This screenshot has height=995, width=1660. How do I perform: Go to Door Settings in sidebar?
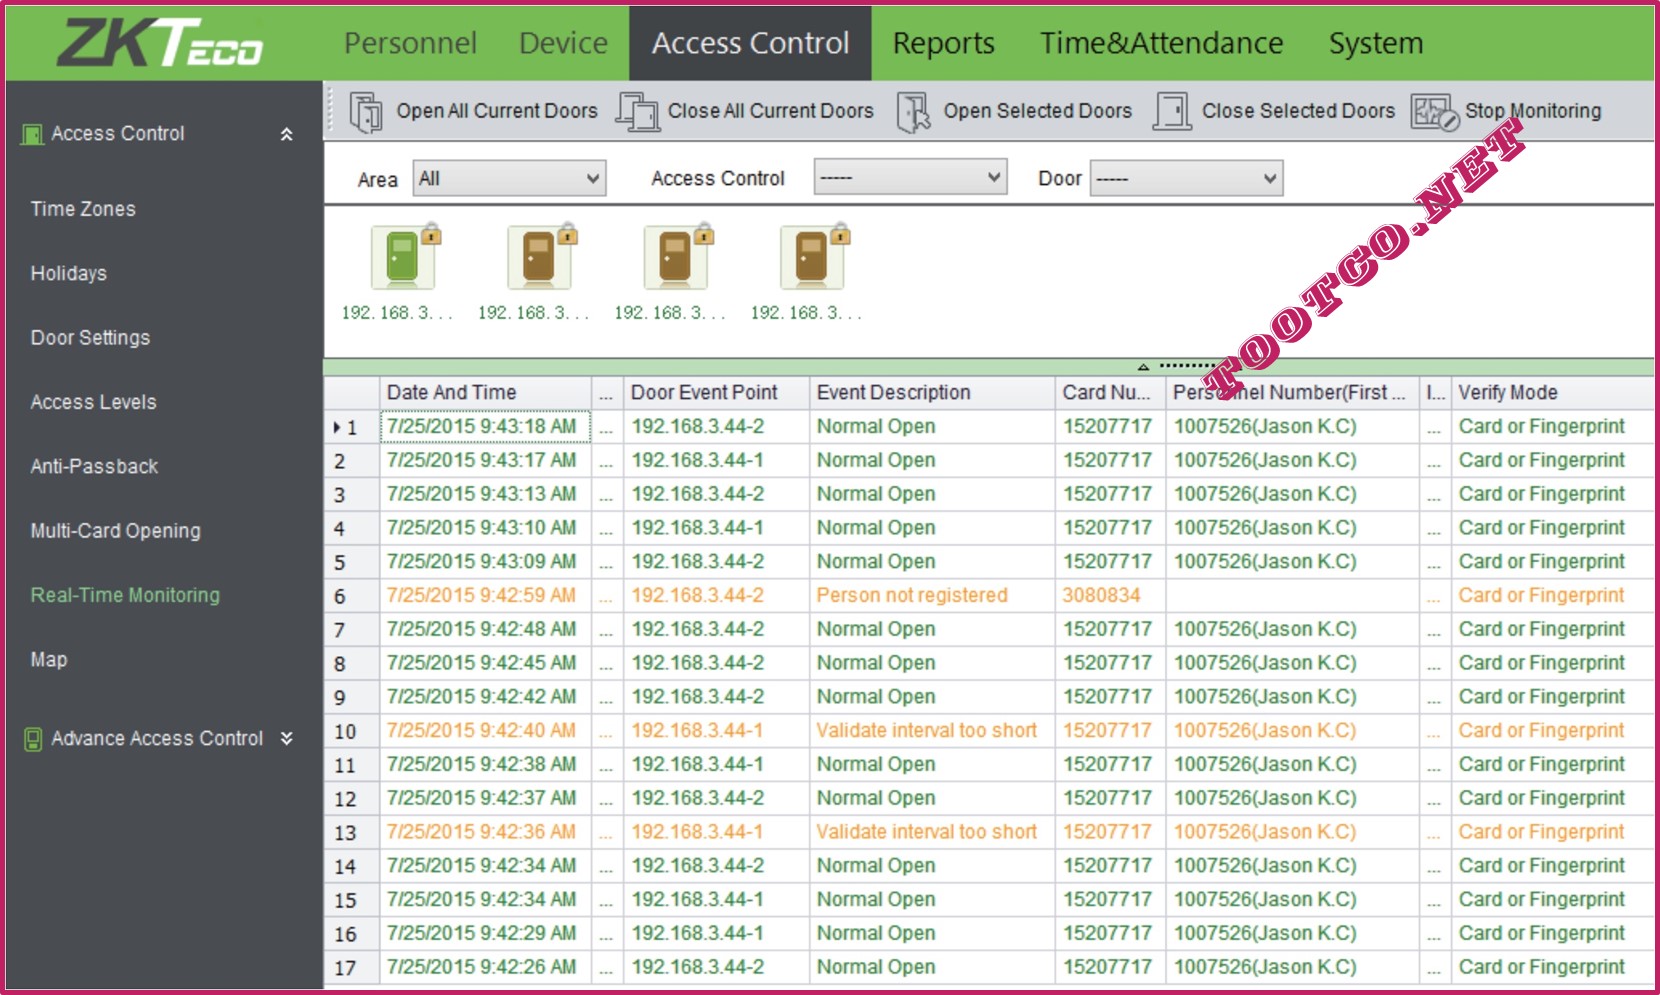coord(90,338)
